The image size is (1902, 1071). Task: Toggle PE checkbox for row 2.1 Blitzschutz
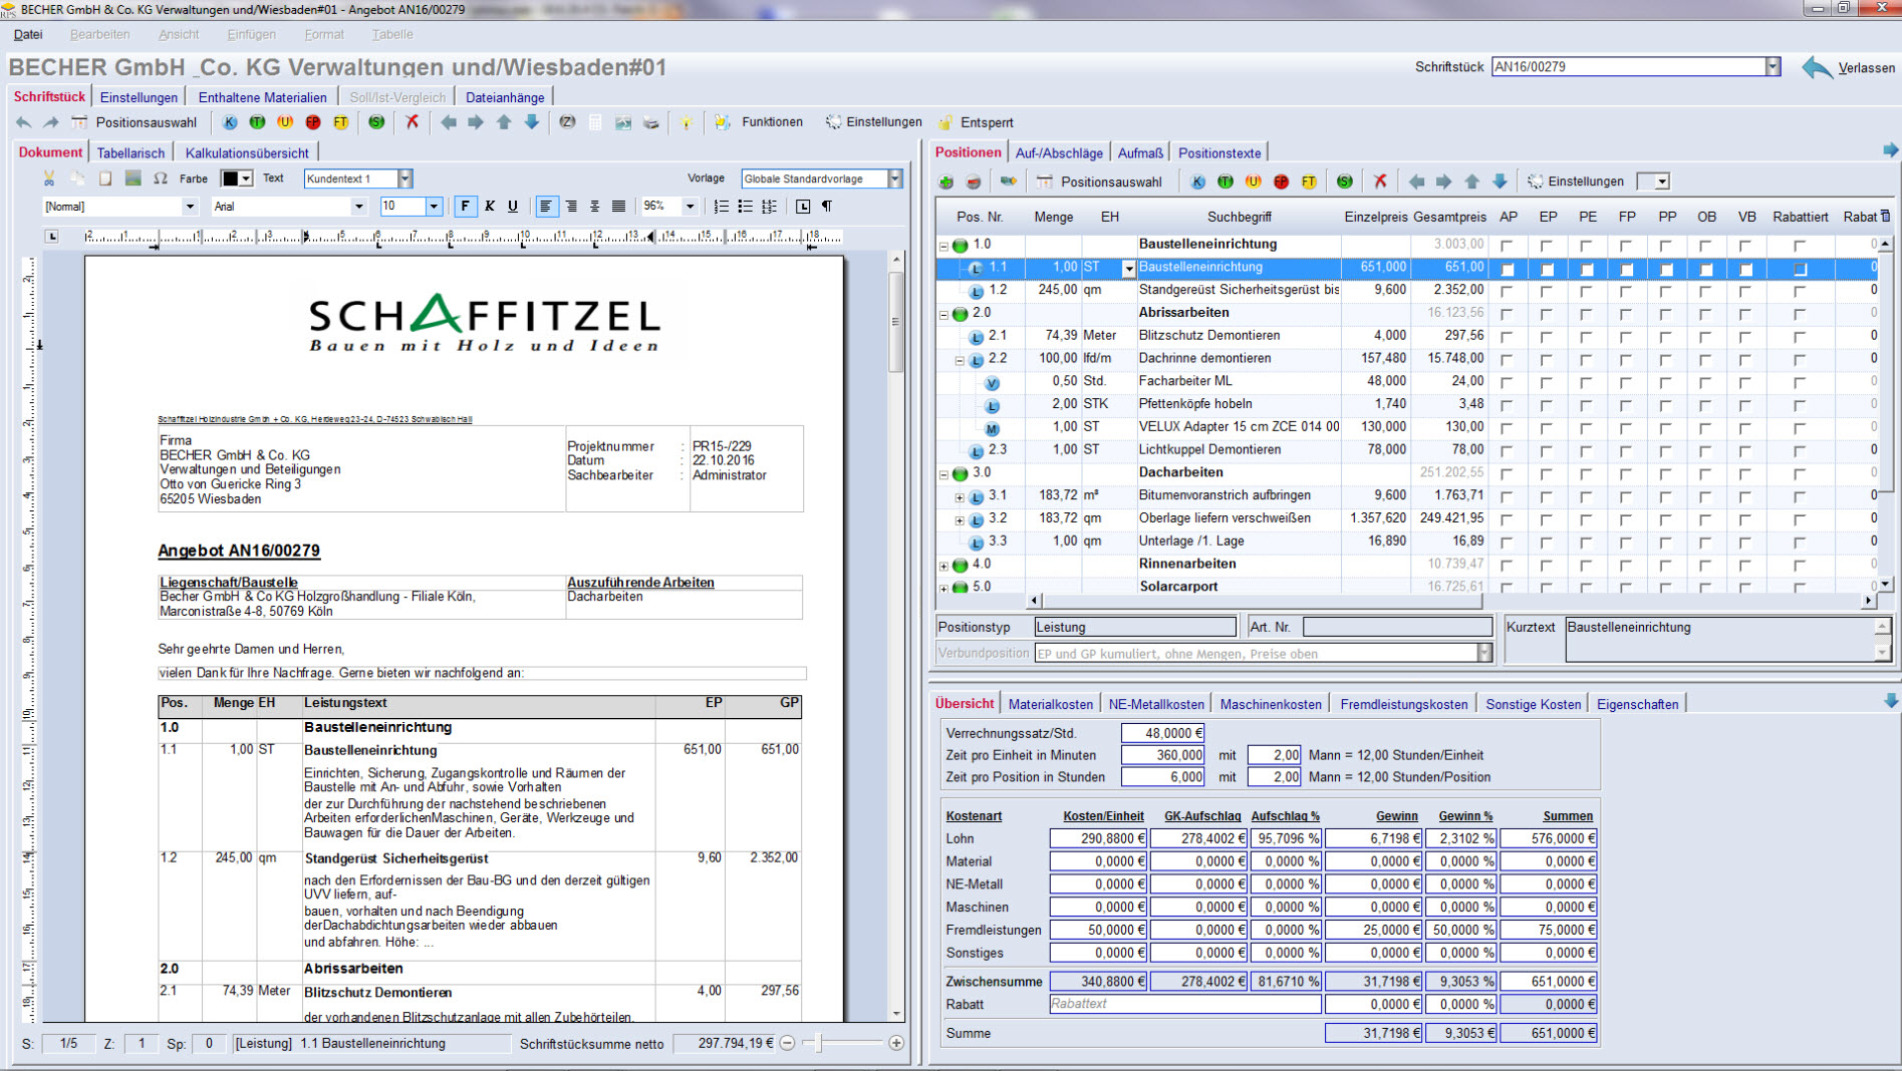tap(1587, 338)
